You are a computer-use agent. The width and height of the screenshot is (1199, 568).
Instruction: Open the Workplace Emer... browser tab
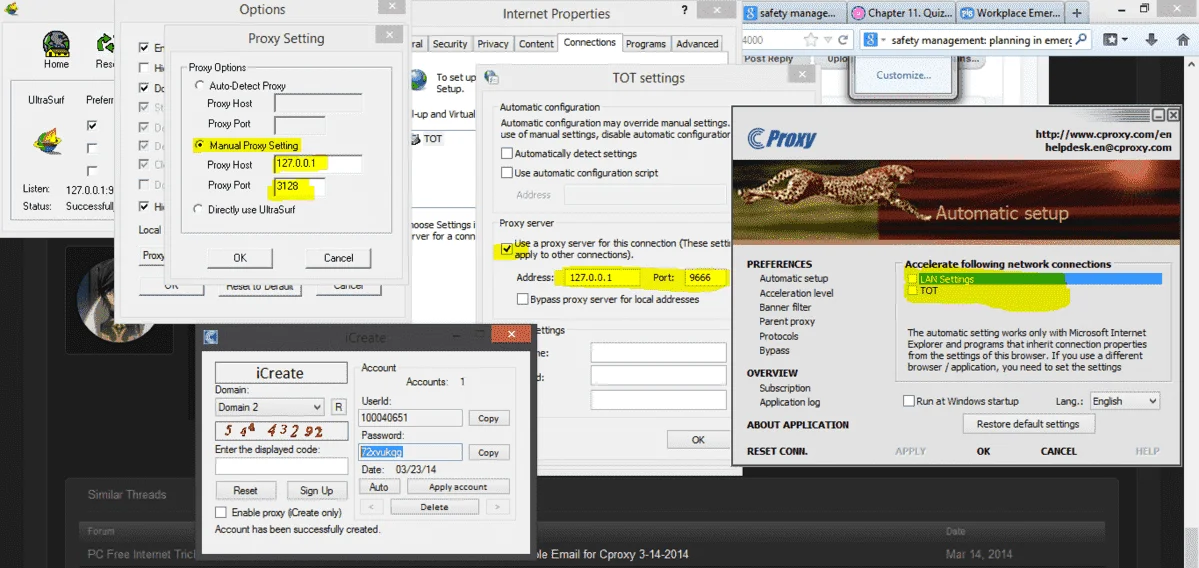1011,13
